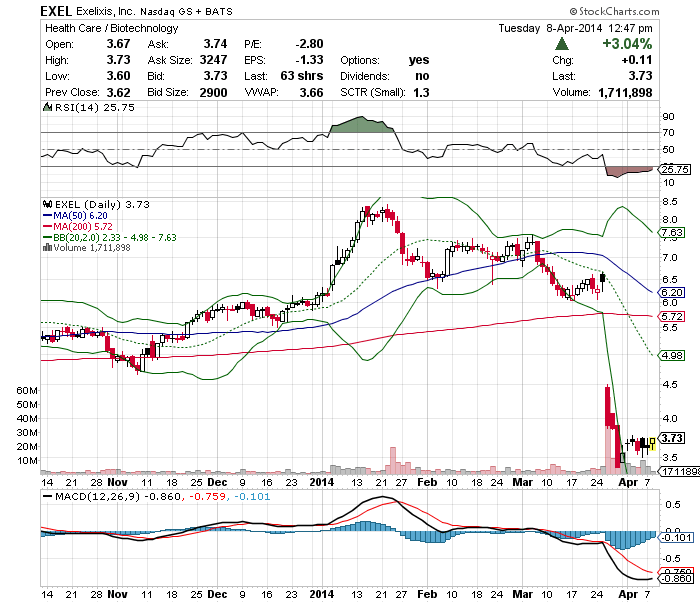Click the VWAP value 3.66
The width and height of the screenshot is (700, 603).
pyautogui.click(x=311, y=92)
